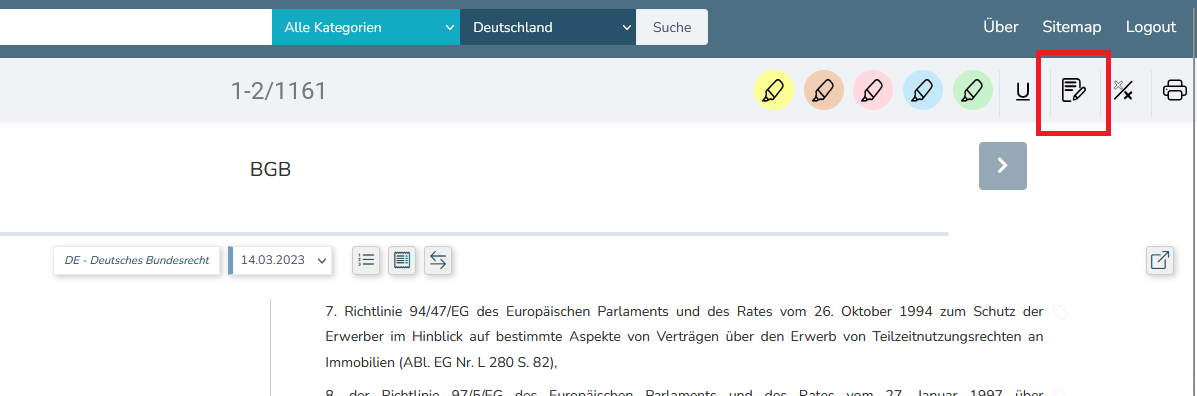The width and height of the screenshot is (1197, 396).
Task: Click the compare versions arrows icon
Action: [437, 260]
